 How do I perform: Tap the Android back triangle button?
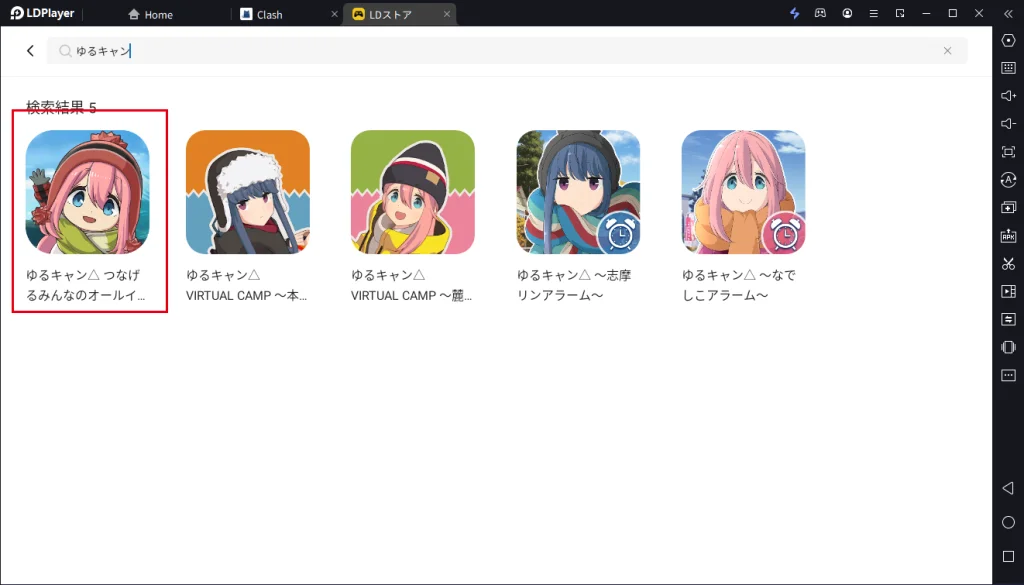point(1008,488)
